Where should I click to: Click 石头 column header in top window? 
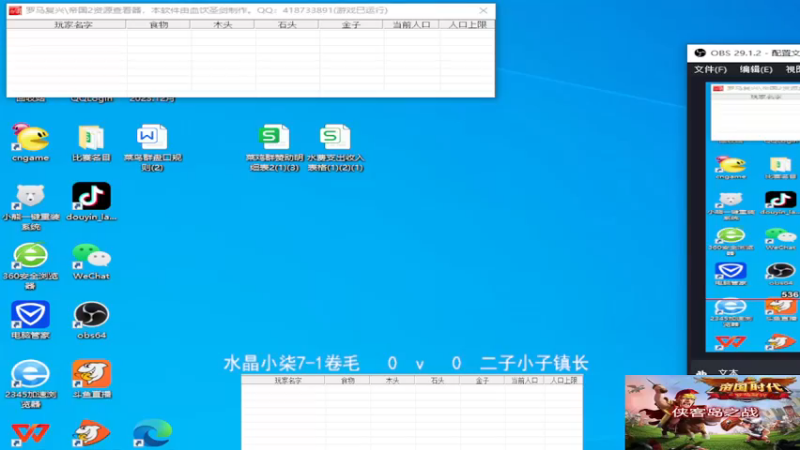click(x=287, y=24)
